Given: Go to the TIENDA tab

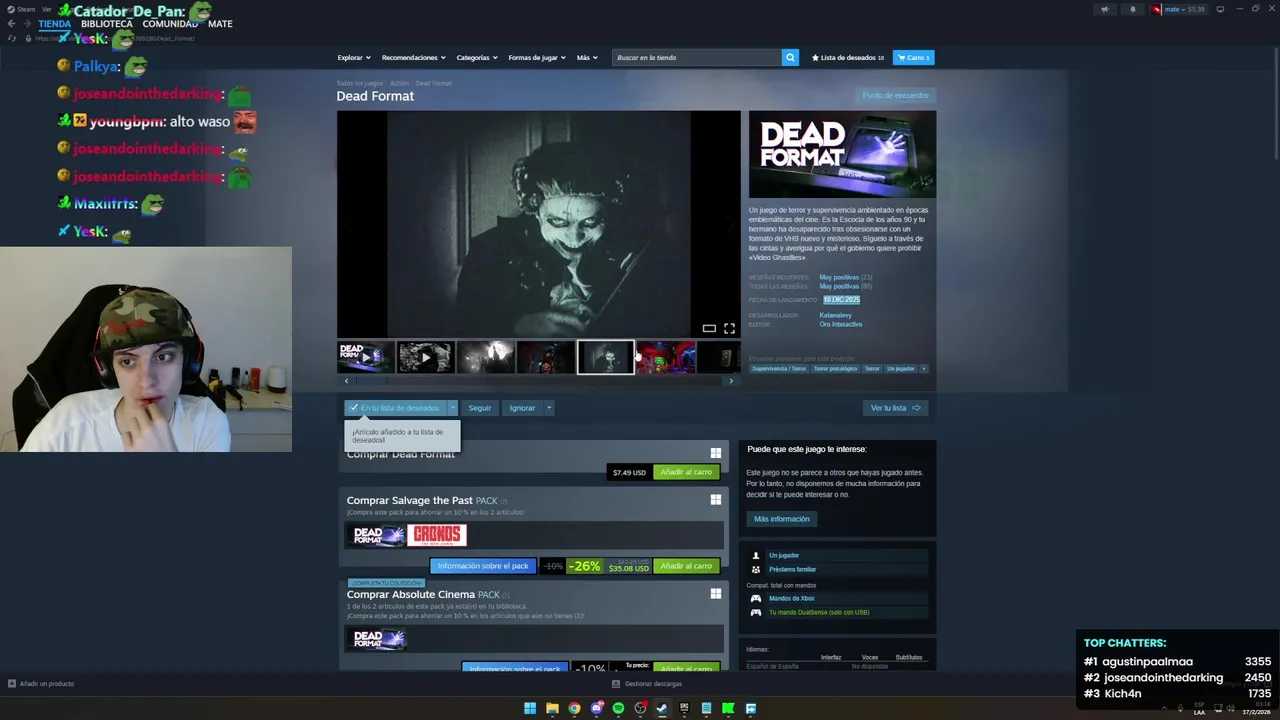Looking at the screenshot, I should pos(55,23).
